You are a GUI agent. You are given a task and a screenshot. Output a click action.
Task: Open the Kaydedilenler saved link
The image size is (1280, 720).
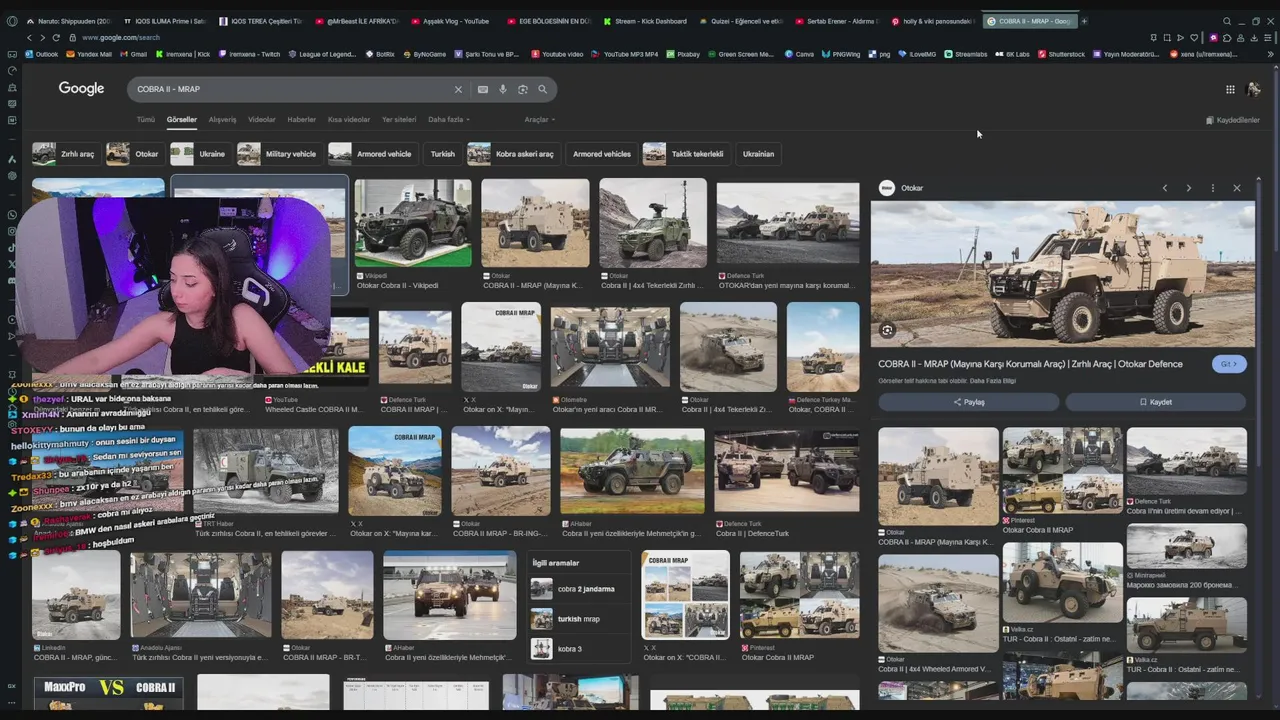[x=1232, y=120]
